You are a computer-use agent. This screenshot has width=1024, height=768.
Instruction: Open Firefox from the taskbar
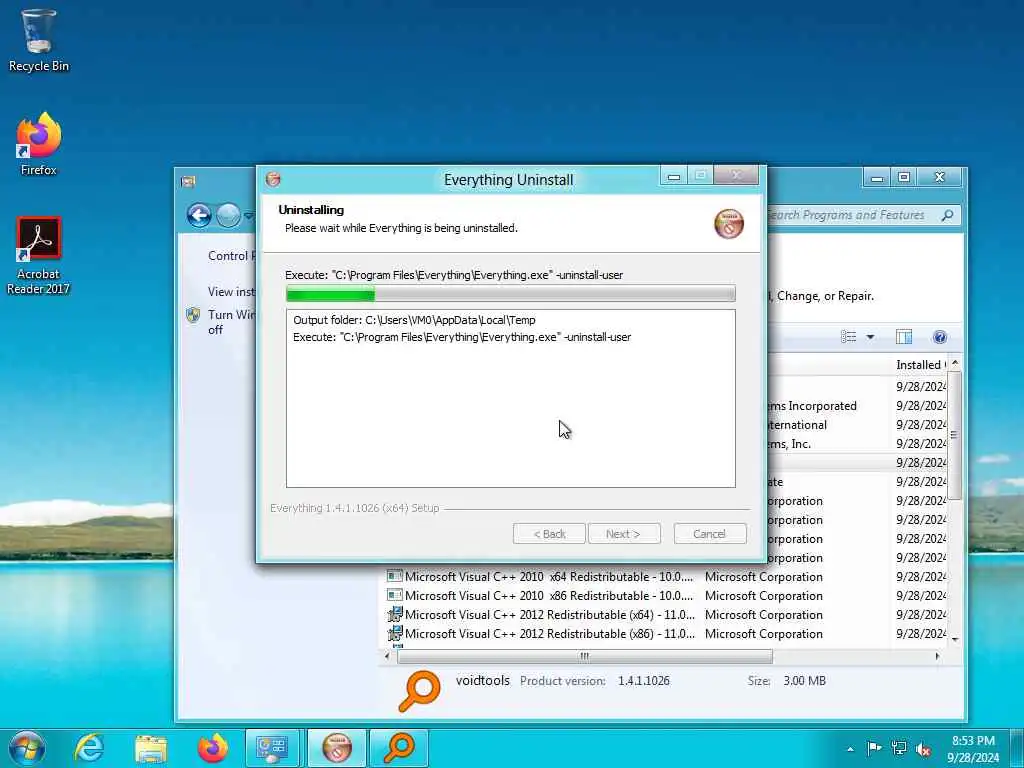pos(213,748)
